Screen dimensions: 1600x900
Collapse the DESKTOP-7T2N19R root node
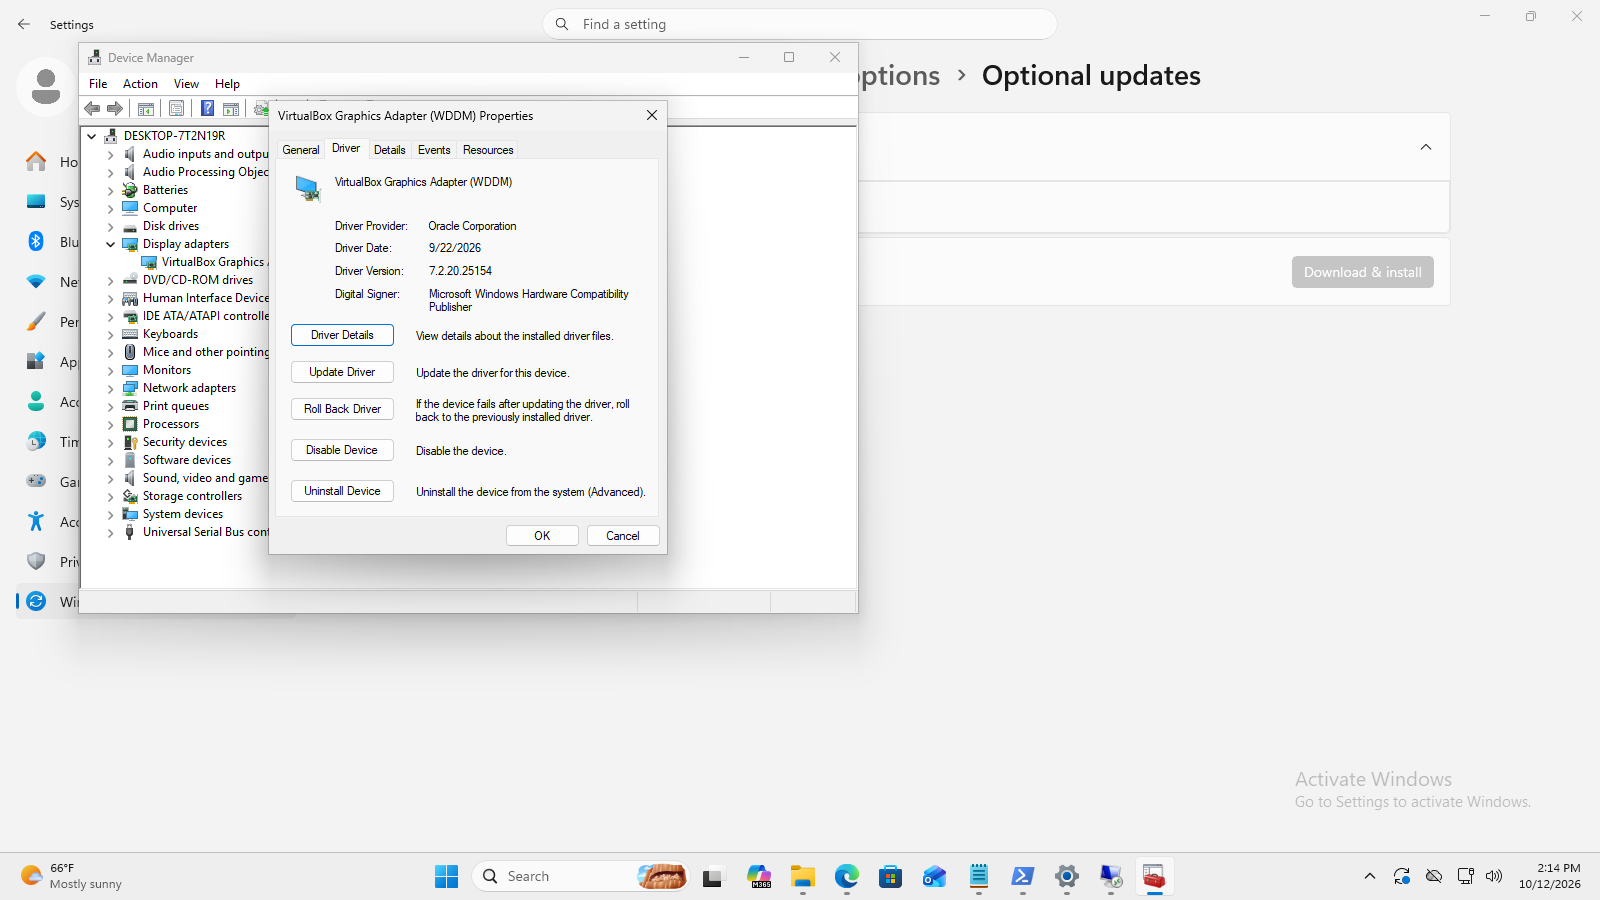point(92,136)
